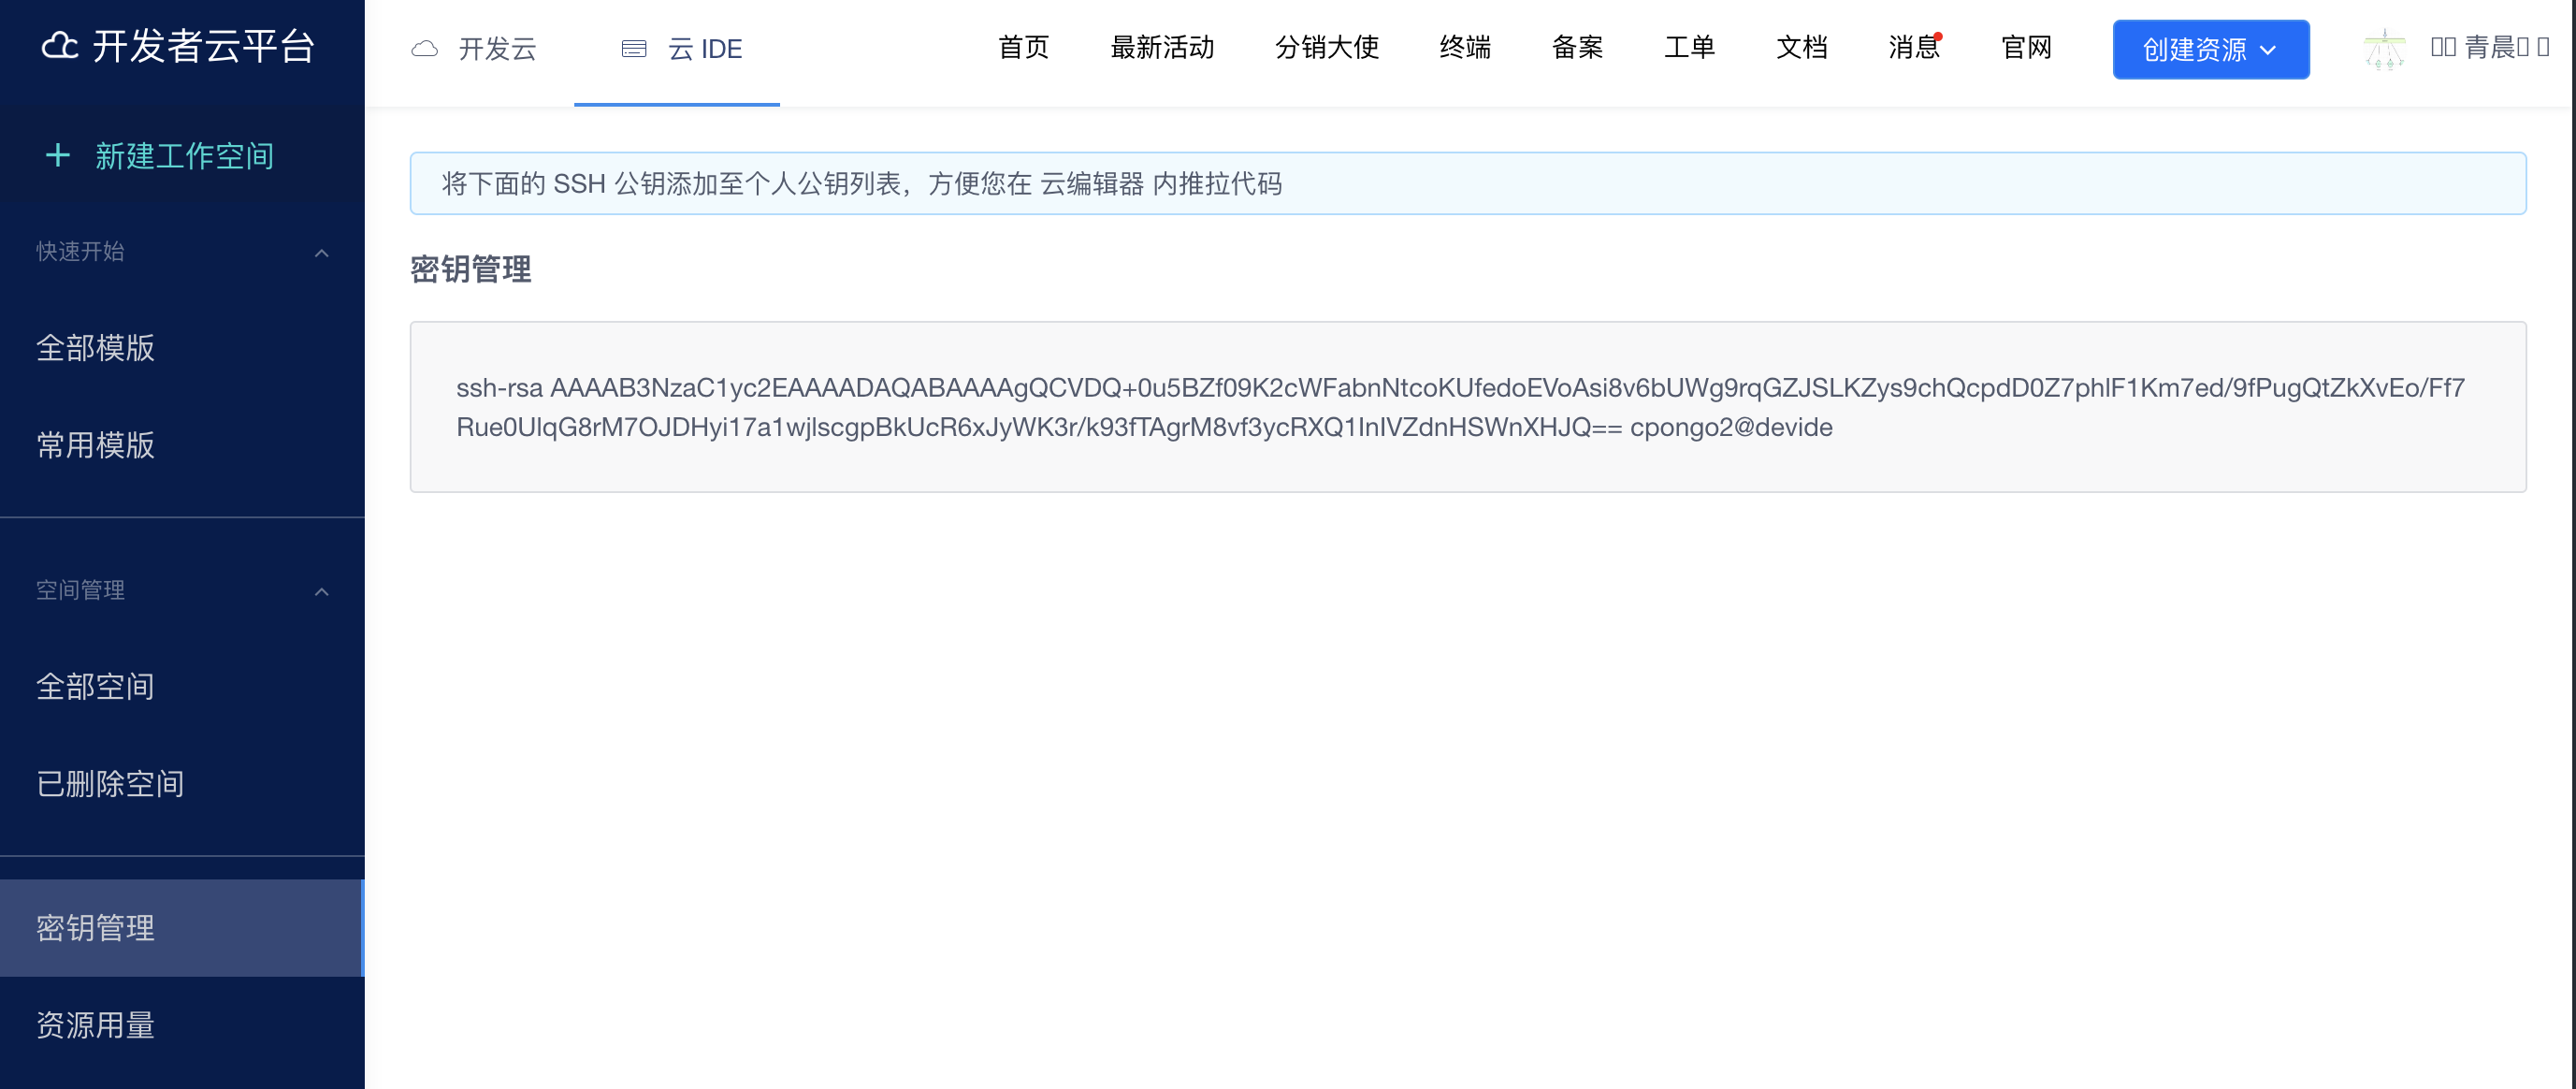This screenshot has width=2576, height=1089.
Task: Click the cloud logo beside 开发者云平台
Action: click(60, 46)
